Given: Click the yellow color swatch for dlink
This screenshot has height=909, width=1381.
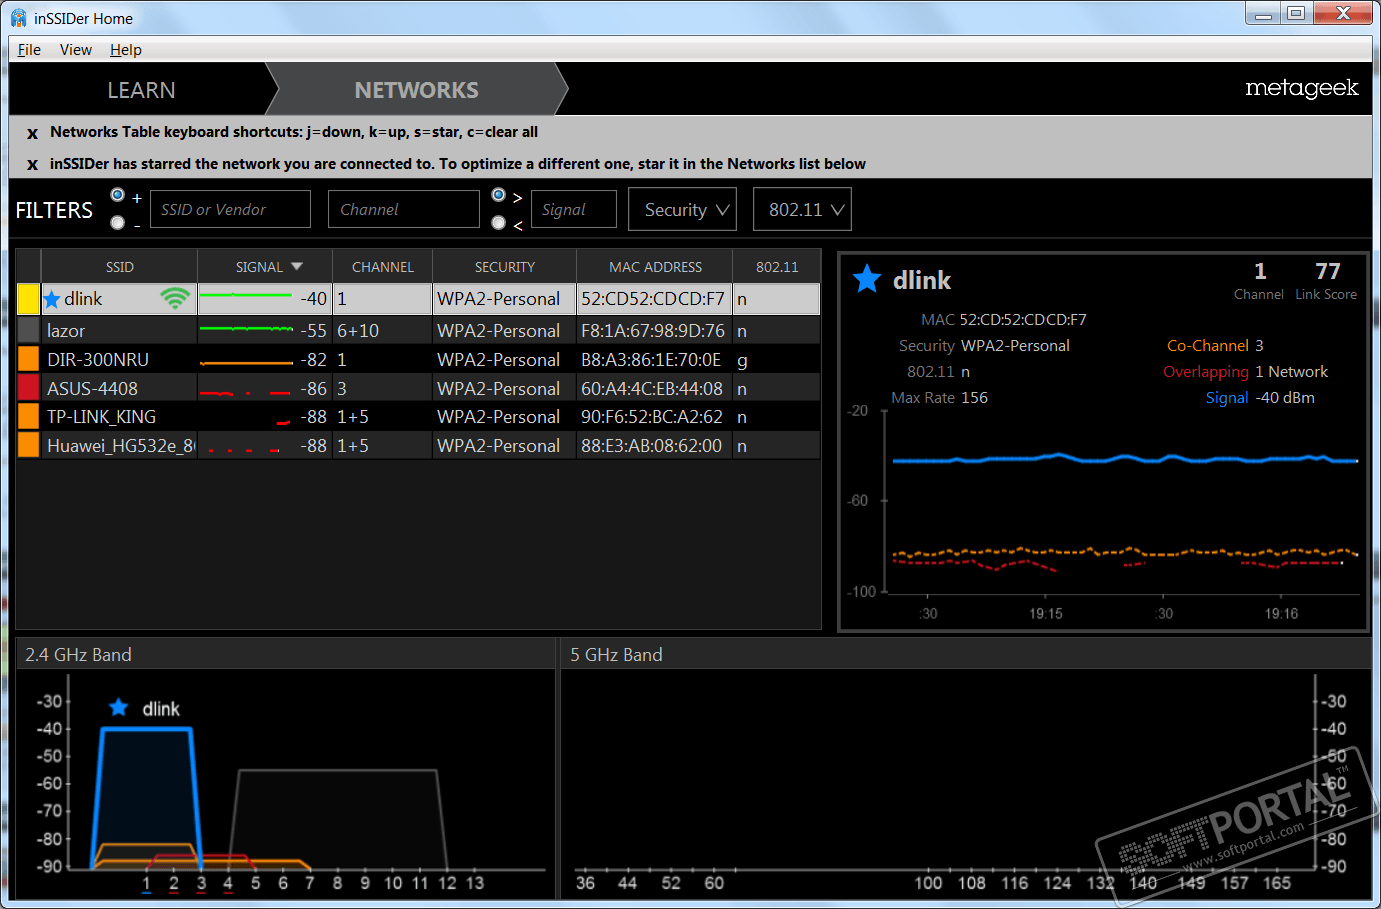Looking at the screenshot, I should 28,299.
